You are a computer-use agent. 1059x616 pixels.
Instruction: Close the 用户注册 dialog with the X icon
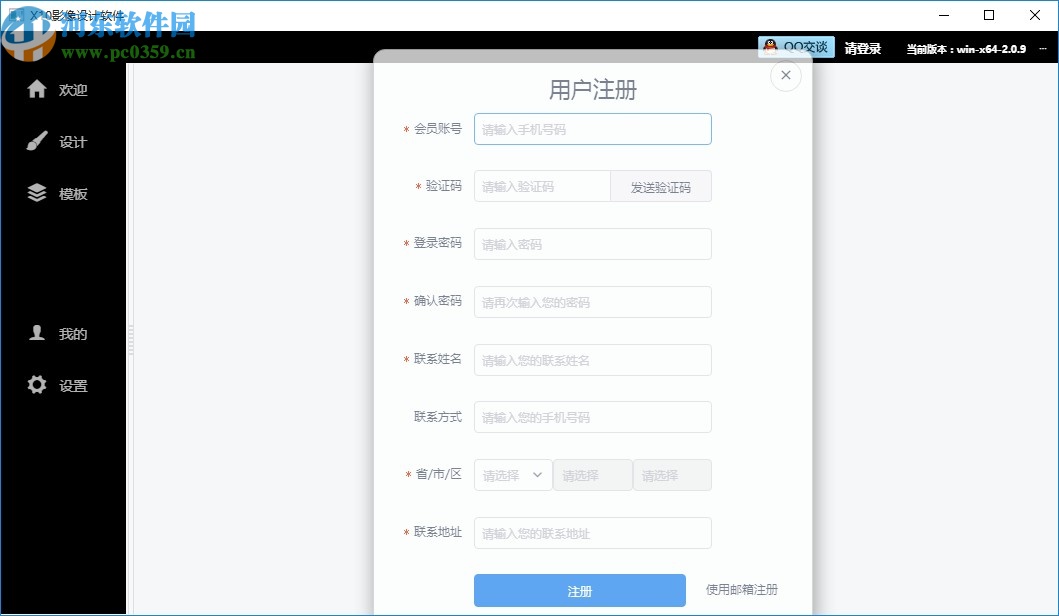pyautogui.click(x=786, y=75)
